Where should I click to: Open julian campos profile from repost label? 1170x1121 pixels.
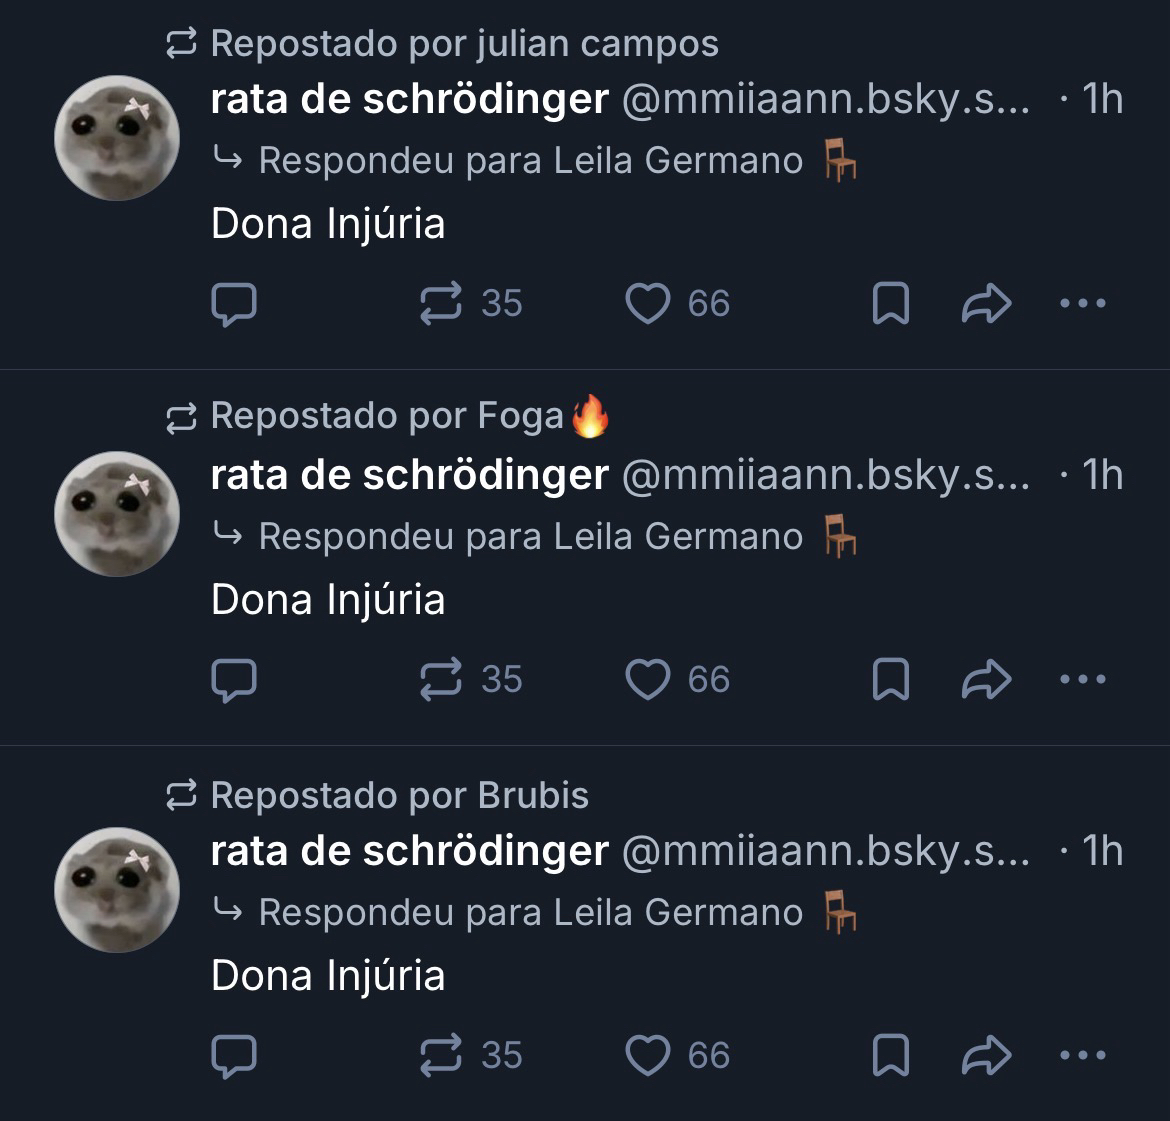click(597, 44)
